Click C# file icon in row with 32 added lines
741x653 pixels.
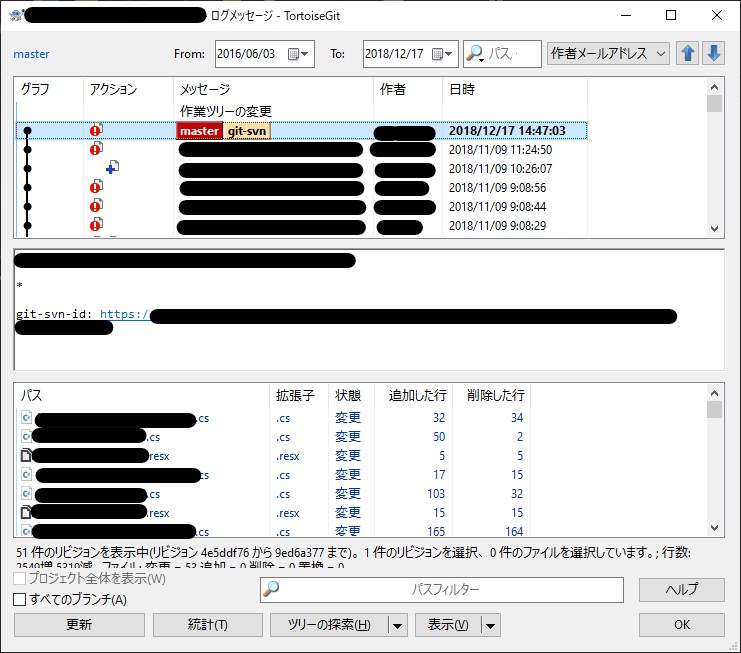click(26, 418)
